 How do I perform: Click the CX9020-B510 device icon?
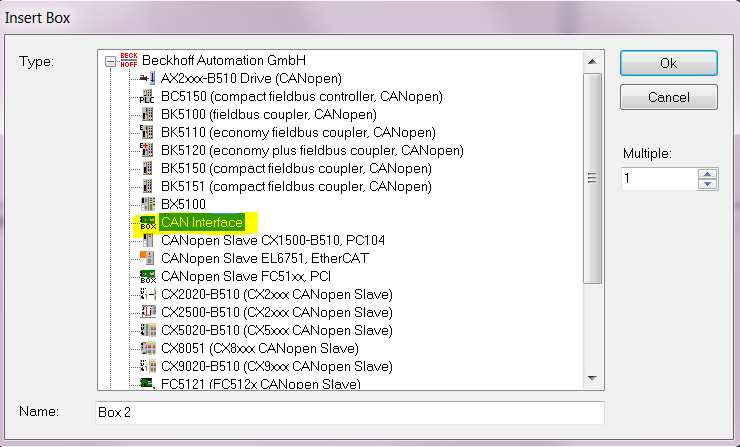pyautogui.click(x=148, y=366)
